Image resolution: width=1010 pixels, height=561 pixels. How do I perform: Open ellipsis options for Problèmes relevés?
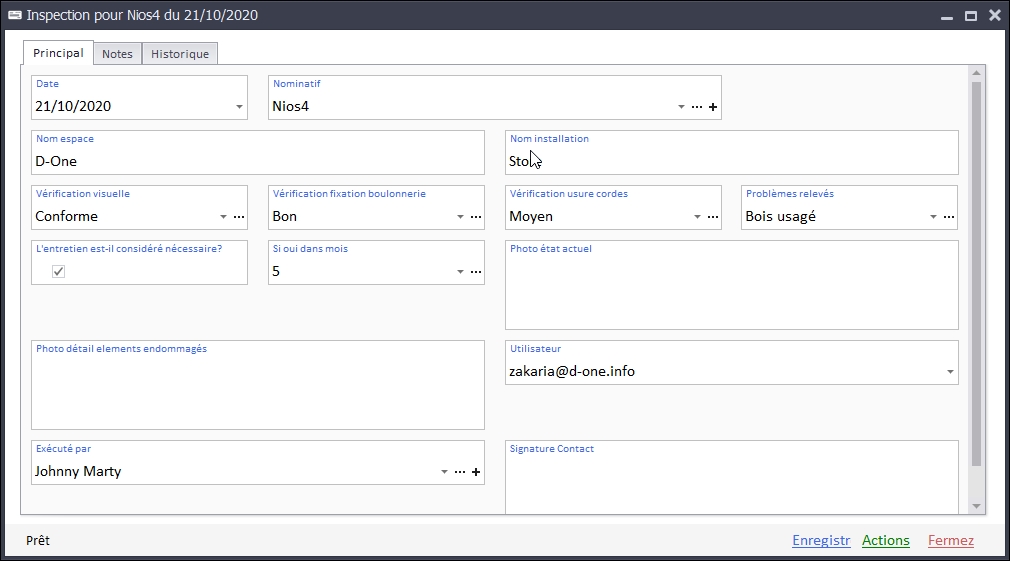[949, 217]
